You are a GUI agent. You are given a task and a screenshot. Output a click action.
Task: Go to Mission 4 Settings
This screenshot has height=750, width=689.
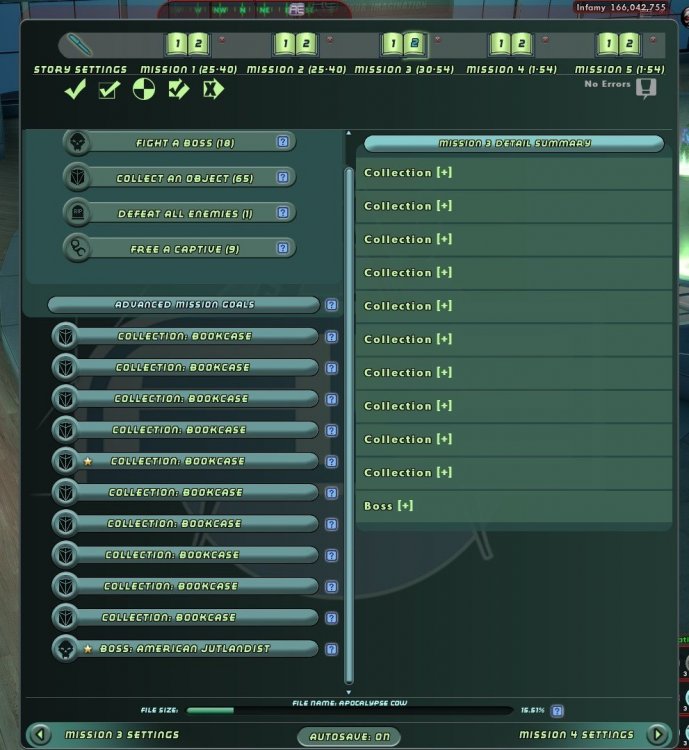coord(576,735)
